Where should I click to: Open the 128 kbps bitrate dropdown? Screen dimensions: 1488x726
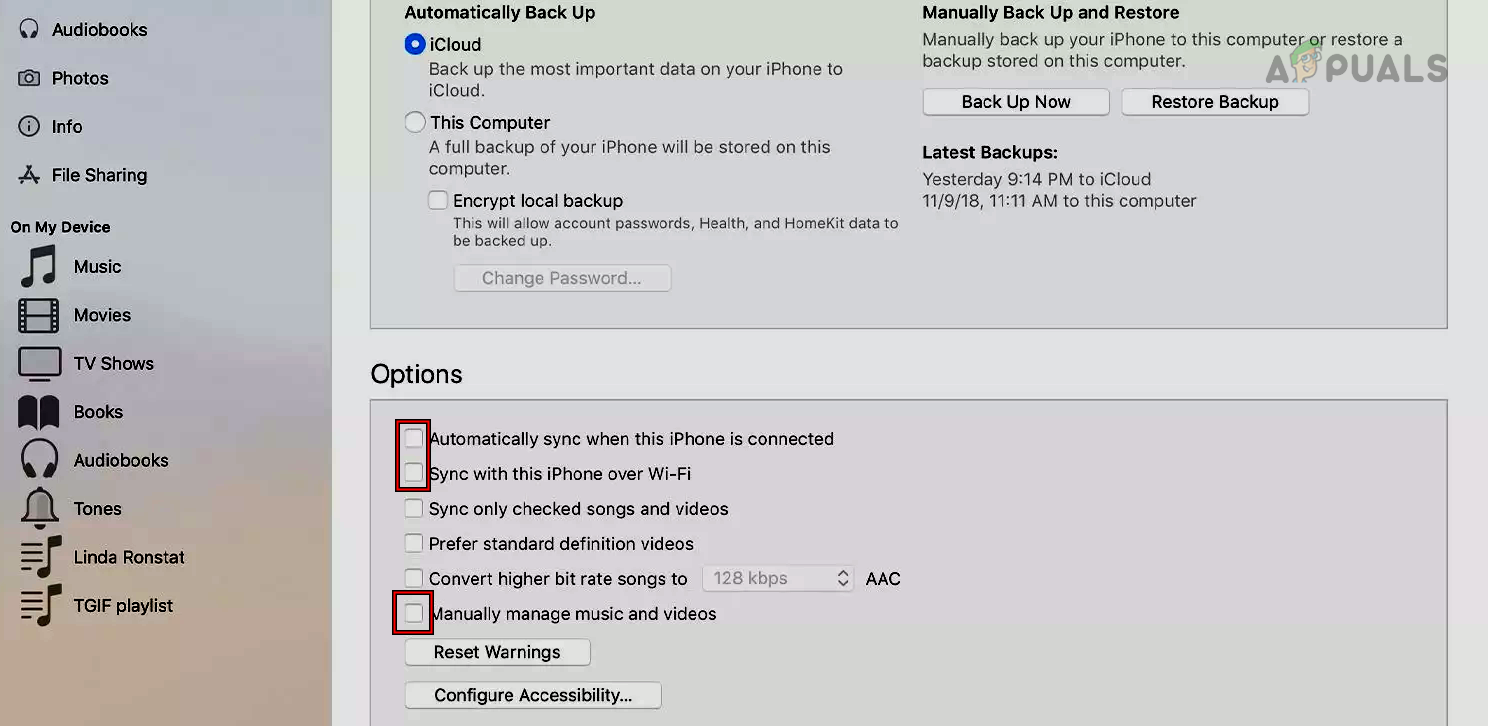click(x=777, y=578)
